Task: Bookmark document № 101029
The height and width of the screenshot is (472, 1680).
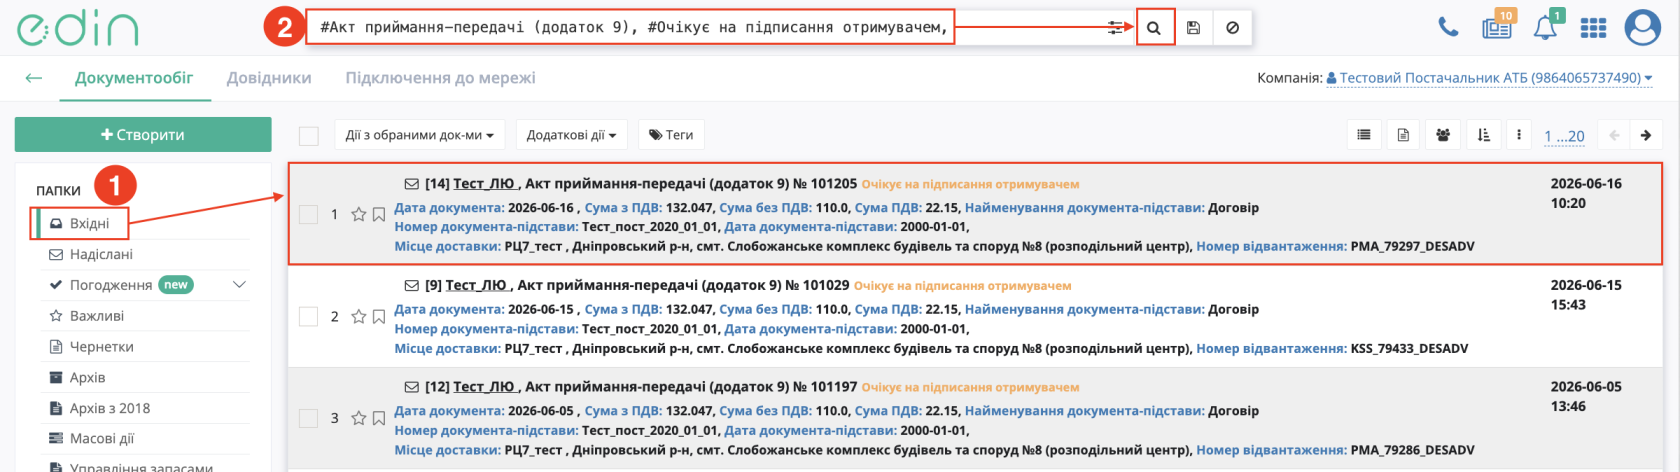Action: click(x=379, y=317)
